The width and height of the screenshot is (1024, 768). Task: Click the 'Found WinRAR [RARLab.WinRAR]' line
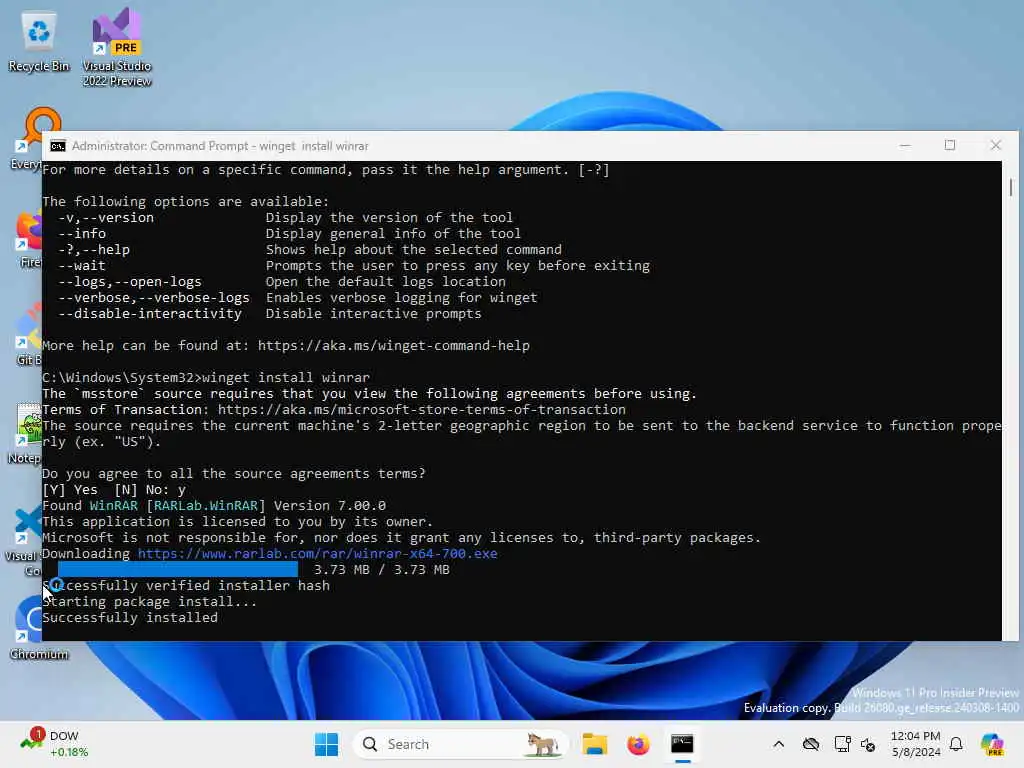(214, 505)
